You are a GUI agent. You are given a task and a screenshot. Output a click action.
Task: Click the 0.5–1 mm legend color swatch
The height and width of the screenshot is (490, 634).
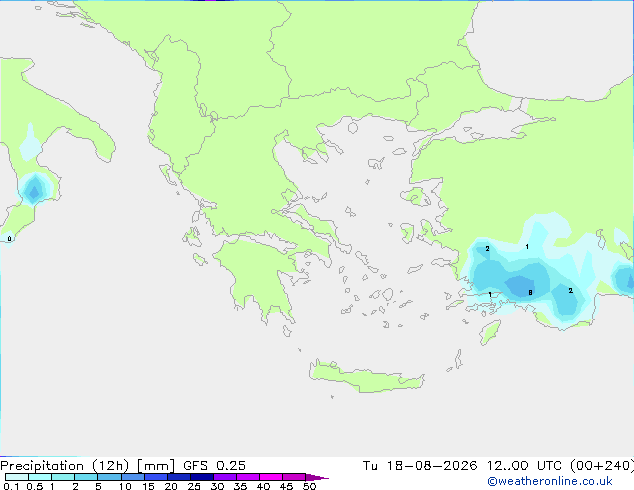tap(40, 477)
